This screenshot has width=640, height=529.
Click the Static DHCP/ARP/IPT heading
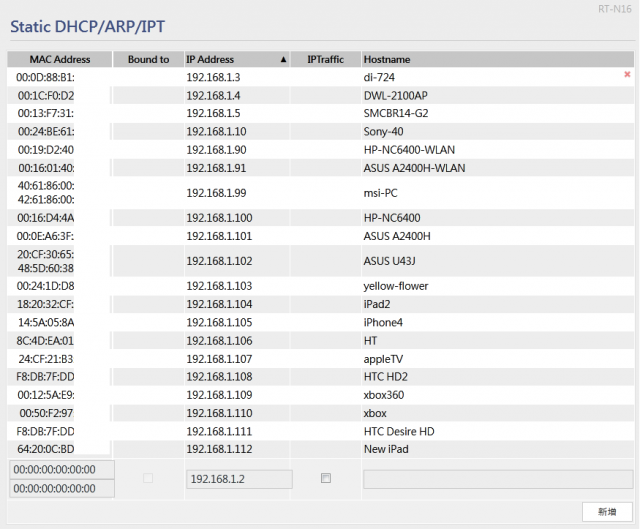point(87,27)
